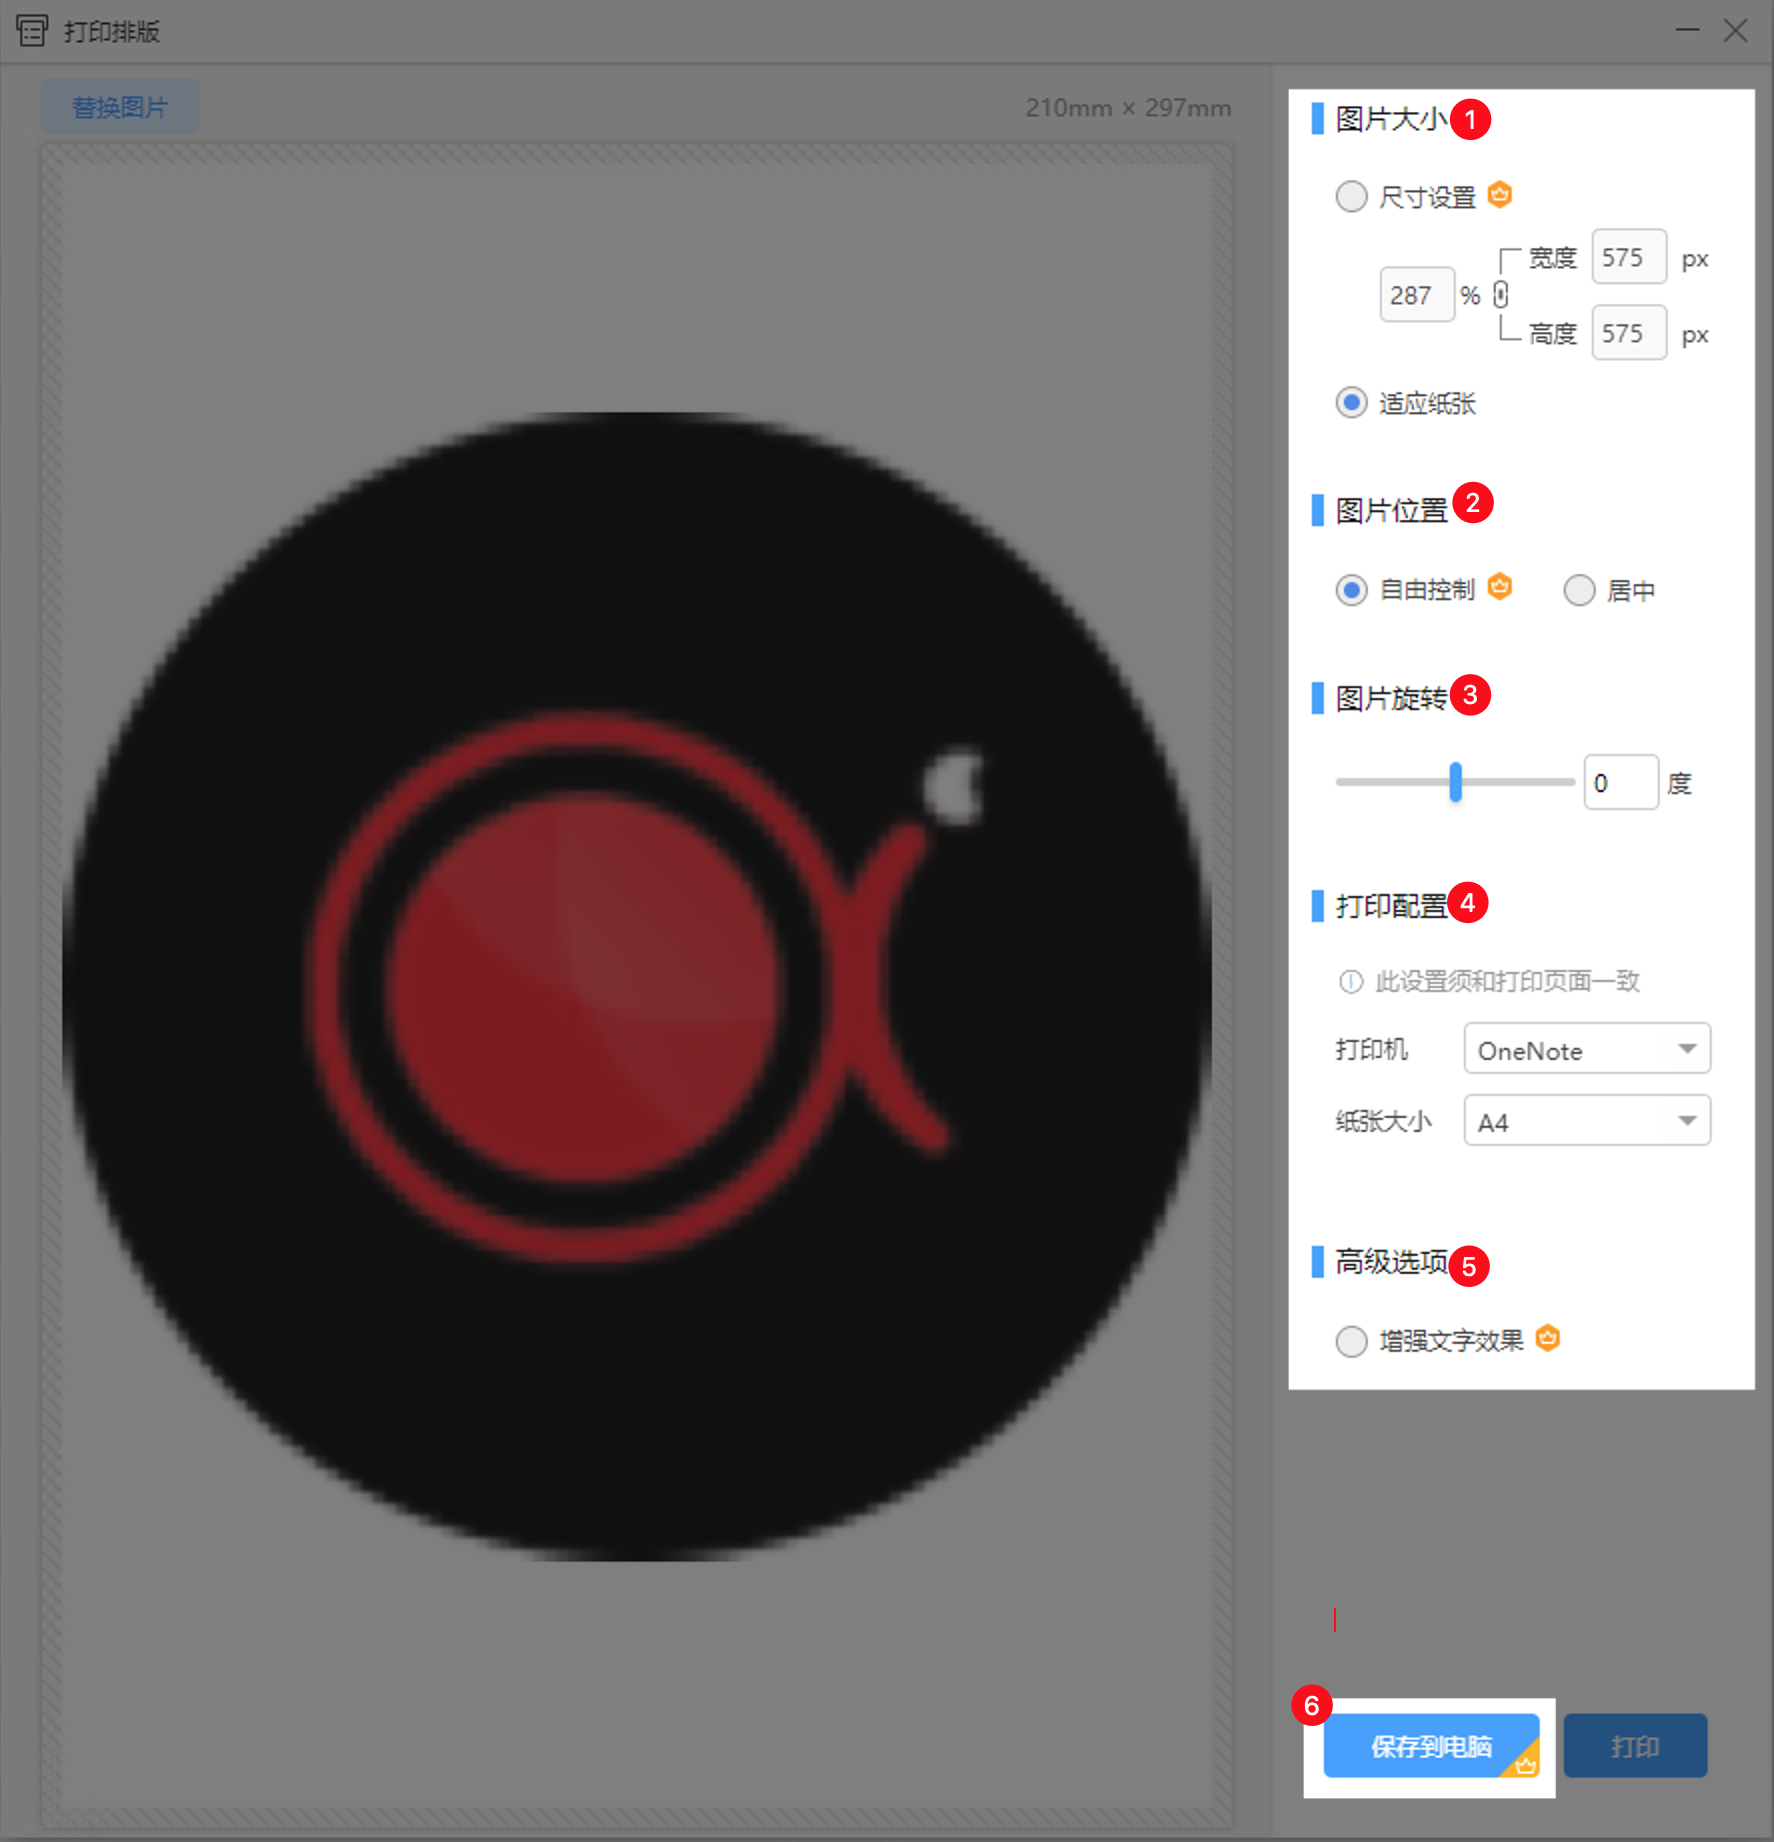Screen dimensions: 1774x1842
Task: Click the crown icon on 保存到电脑 button
Action: (x=1525, y=1765)
